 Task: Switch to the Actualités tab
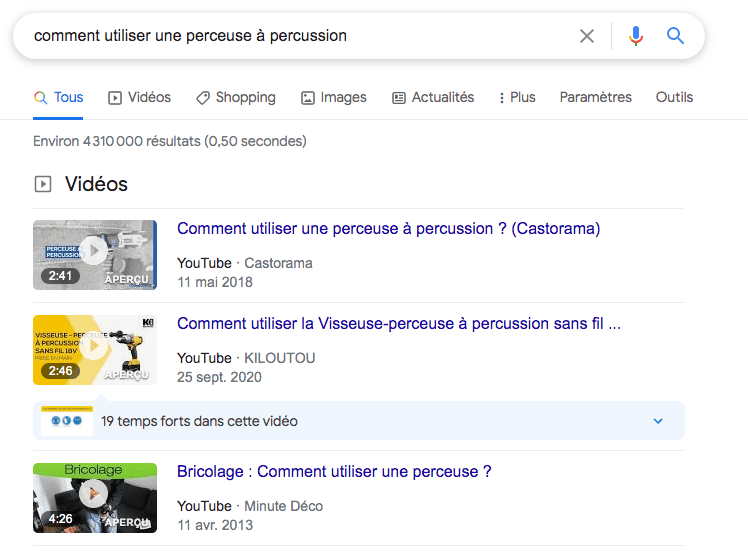coord(432,97)
